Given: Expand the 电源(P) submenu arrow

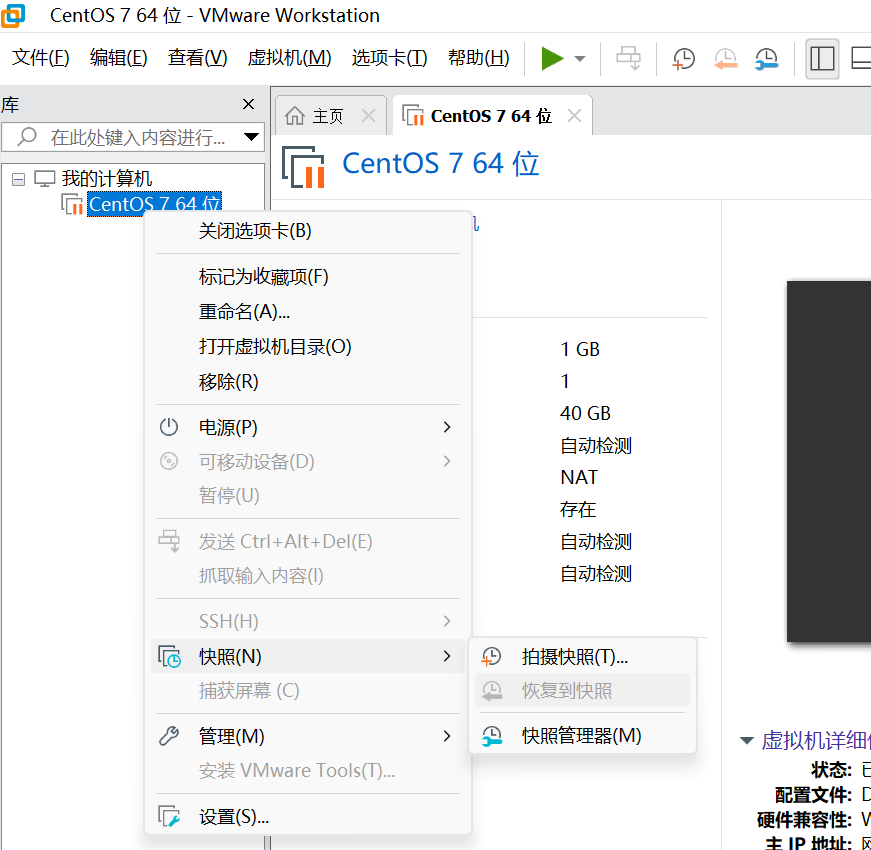Looking at the screenshot, I should pyautogui.click(x=447, y=427).
